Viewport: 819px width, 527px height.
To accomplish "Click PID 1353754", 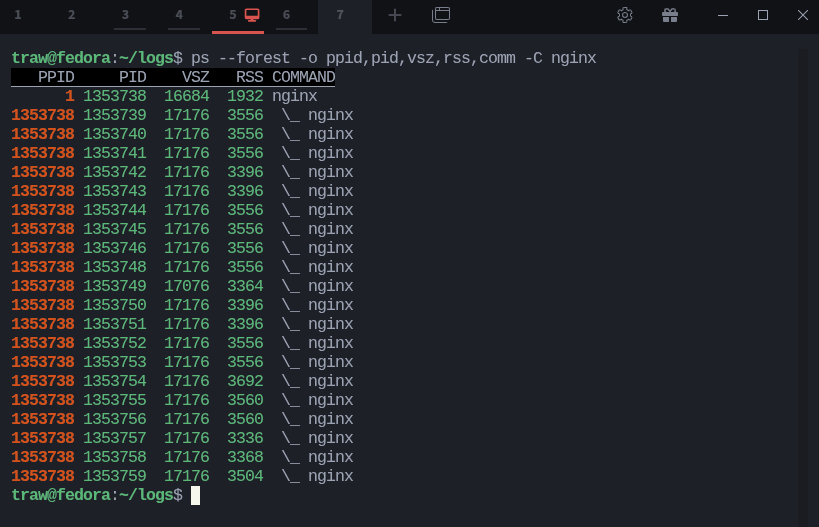I will point(115,381).
